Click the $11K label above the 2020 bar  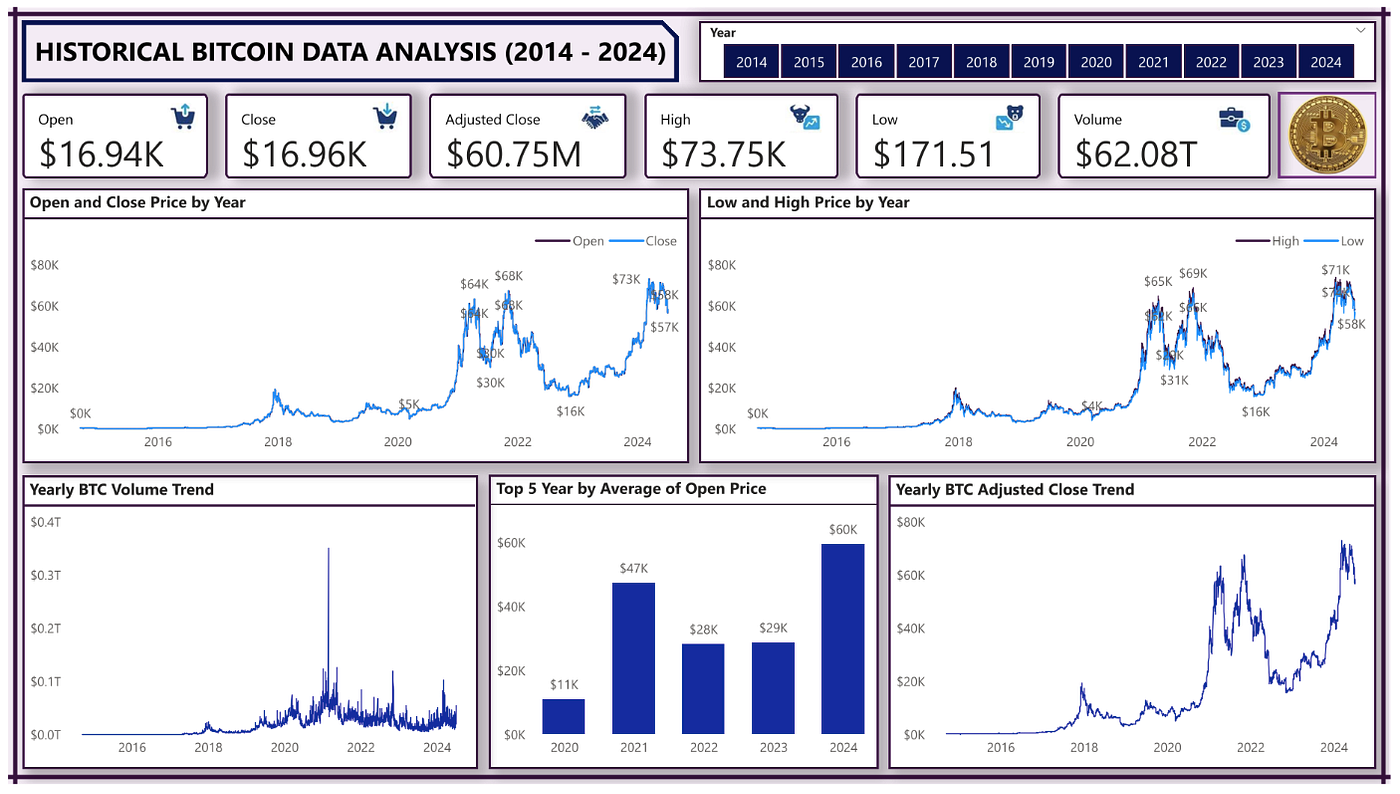[x=564, y=685]
